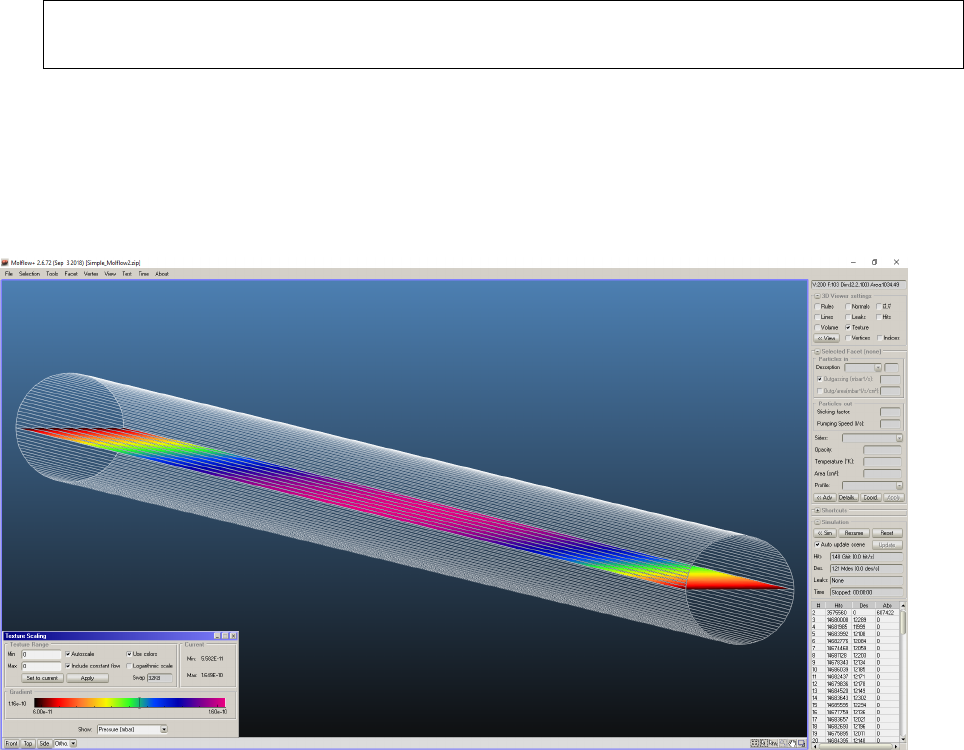
Task: Restore down the Molflow+ main window
Action: 874,262
